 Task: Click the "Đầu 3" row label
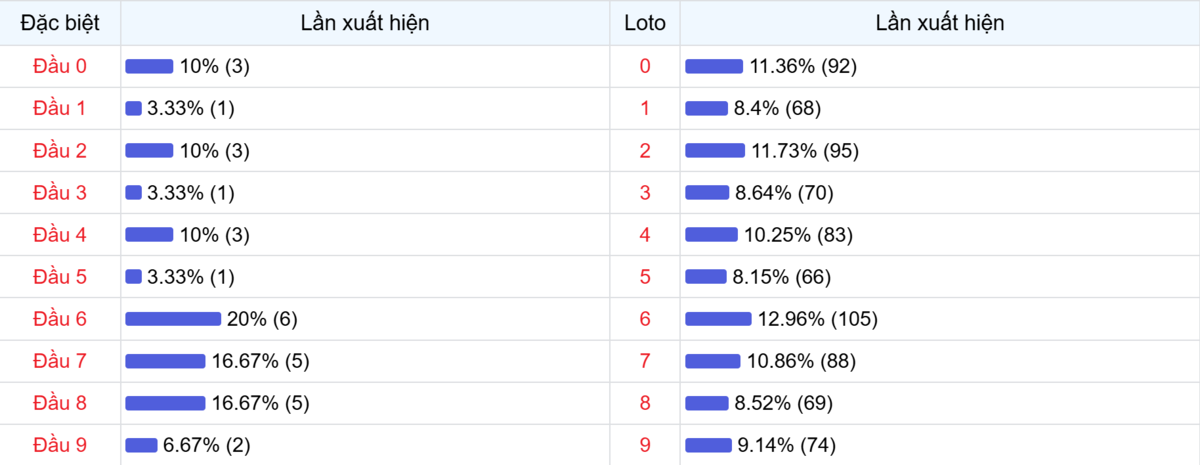[60, 193]
